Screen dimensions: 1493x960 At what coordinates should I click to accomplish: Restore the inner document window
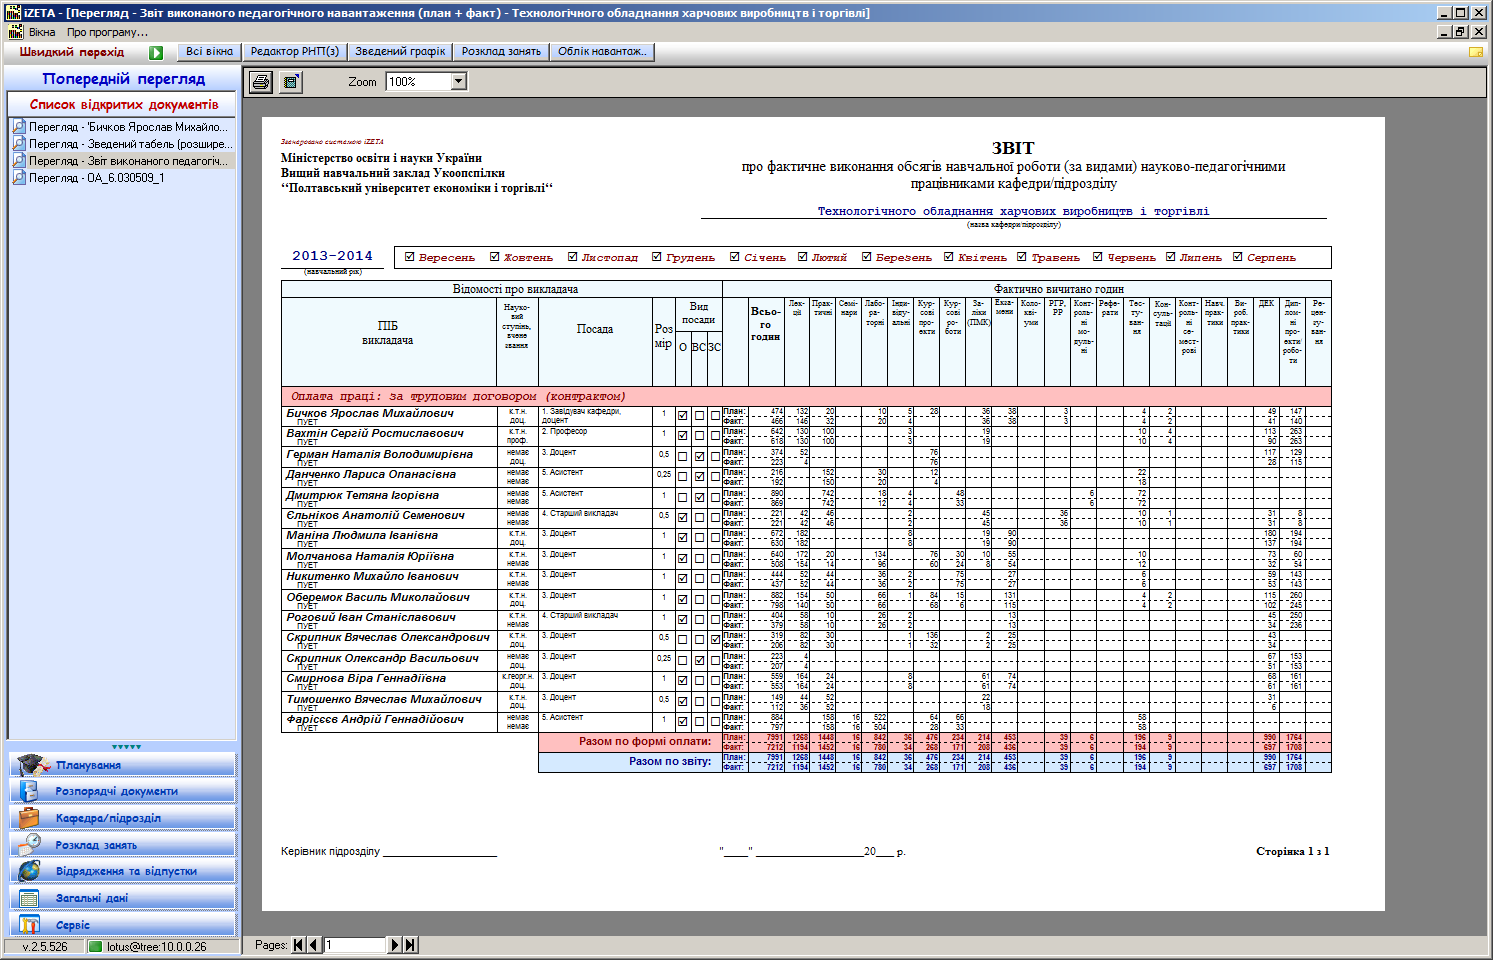[x=1461, y=32]
